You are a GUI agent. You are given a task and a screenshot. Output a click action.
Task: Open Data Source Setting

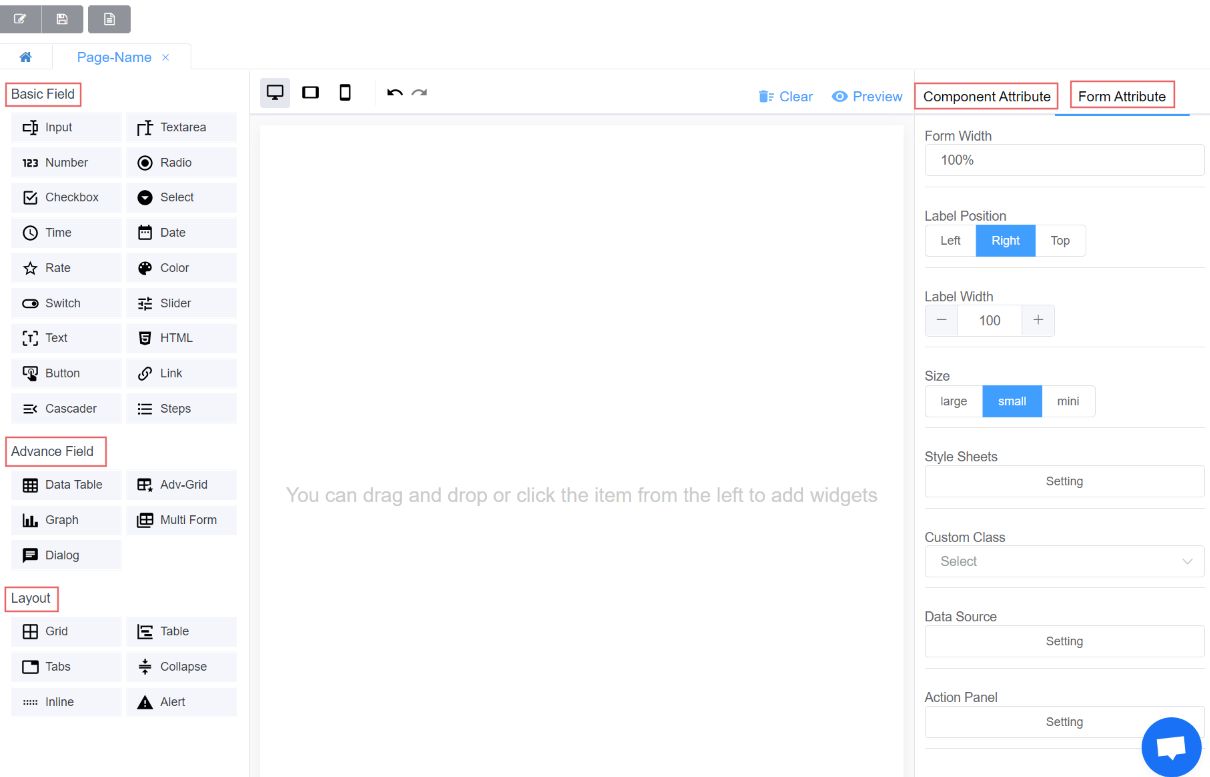pyautogui.click(x=1064, y=641)
